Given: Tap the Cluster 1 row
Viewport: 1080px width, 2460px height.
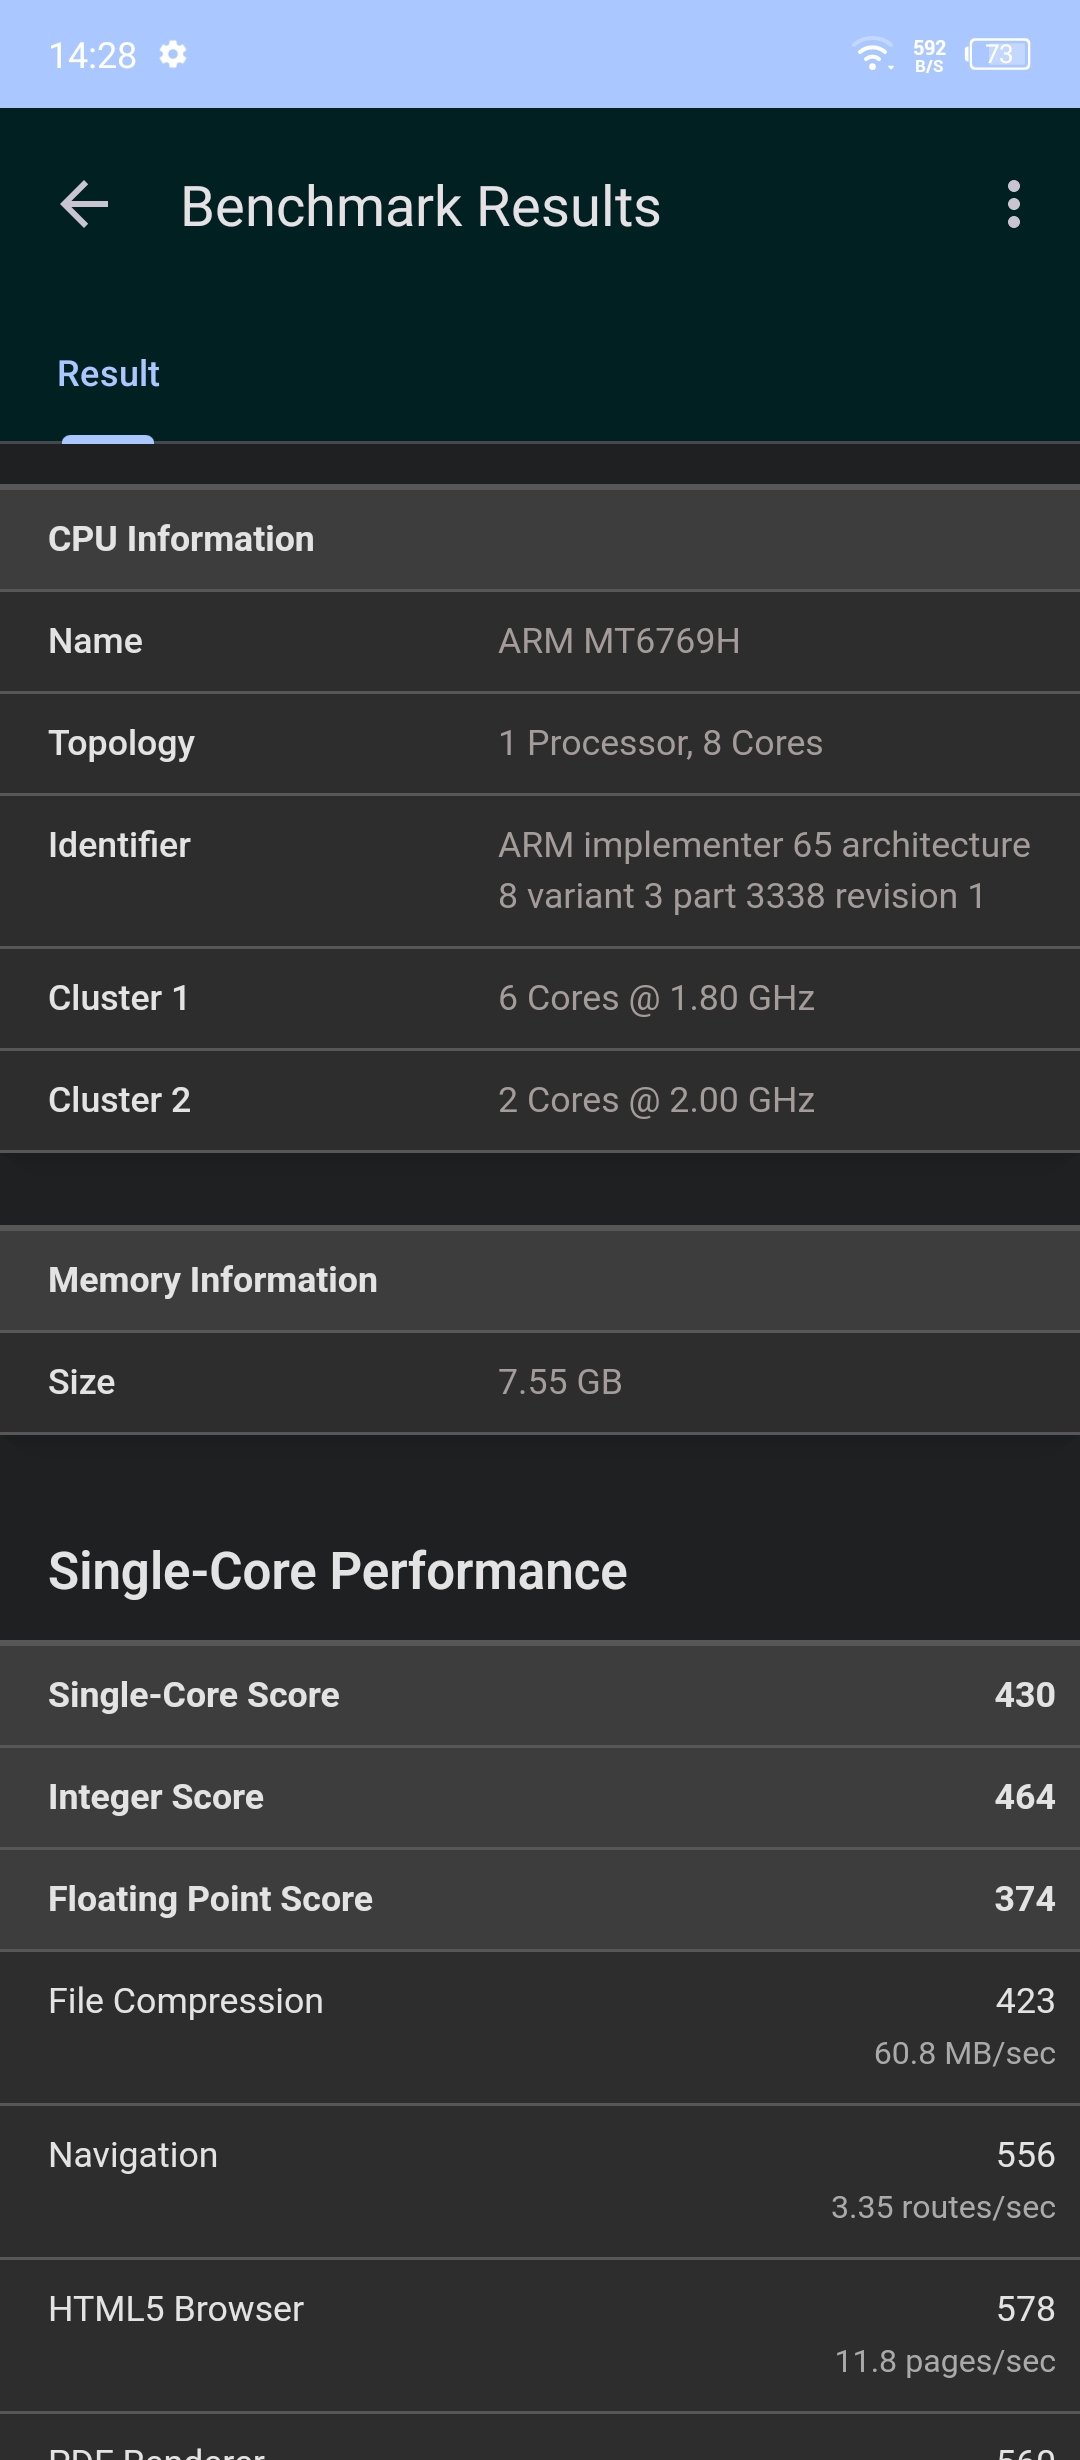Looking at the screenshot, I should [540, 998].
